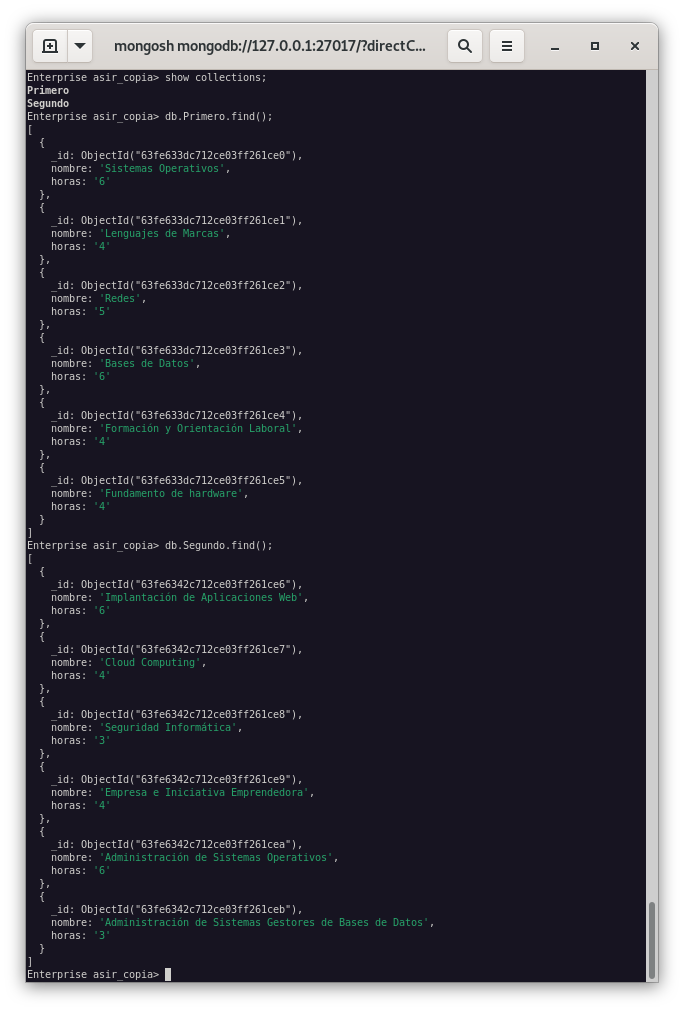Open the terminal search tool
Image resolution: width=684 pixels, height=1011 pixels.
point(465,46)
